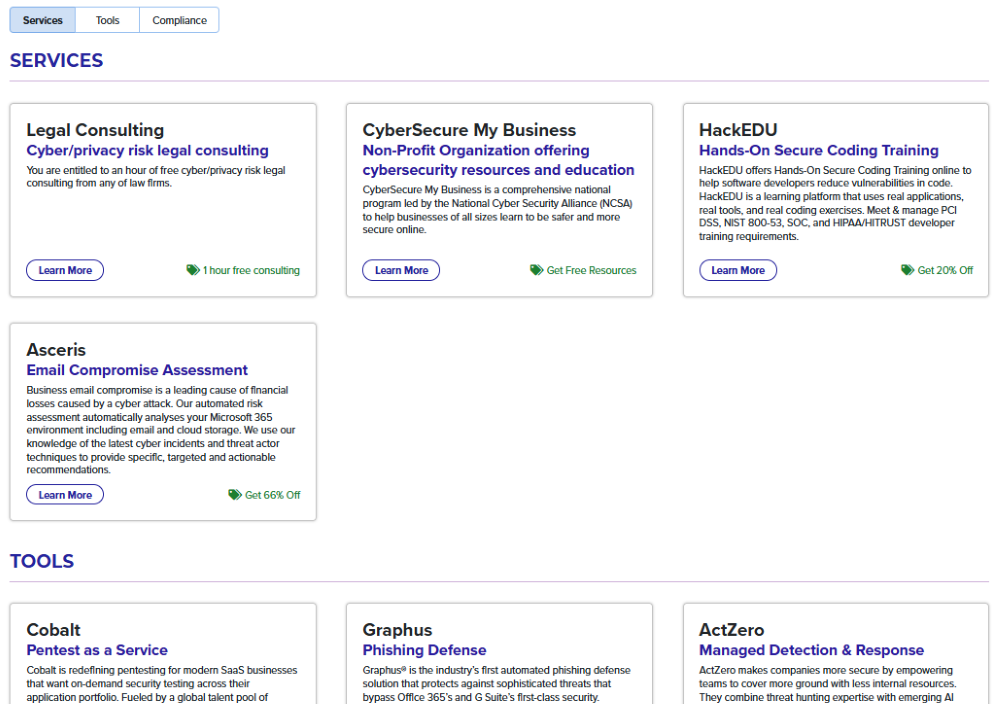This screenshot has width=1000, height=704.
Task: Click Learn More on Legal Consulting card
Action: tap(65, 270)
